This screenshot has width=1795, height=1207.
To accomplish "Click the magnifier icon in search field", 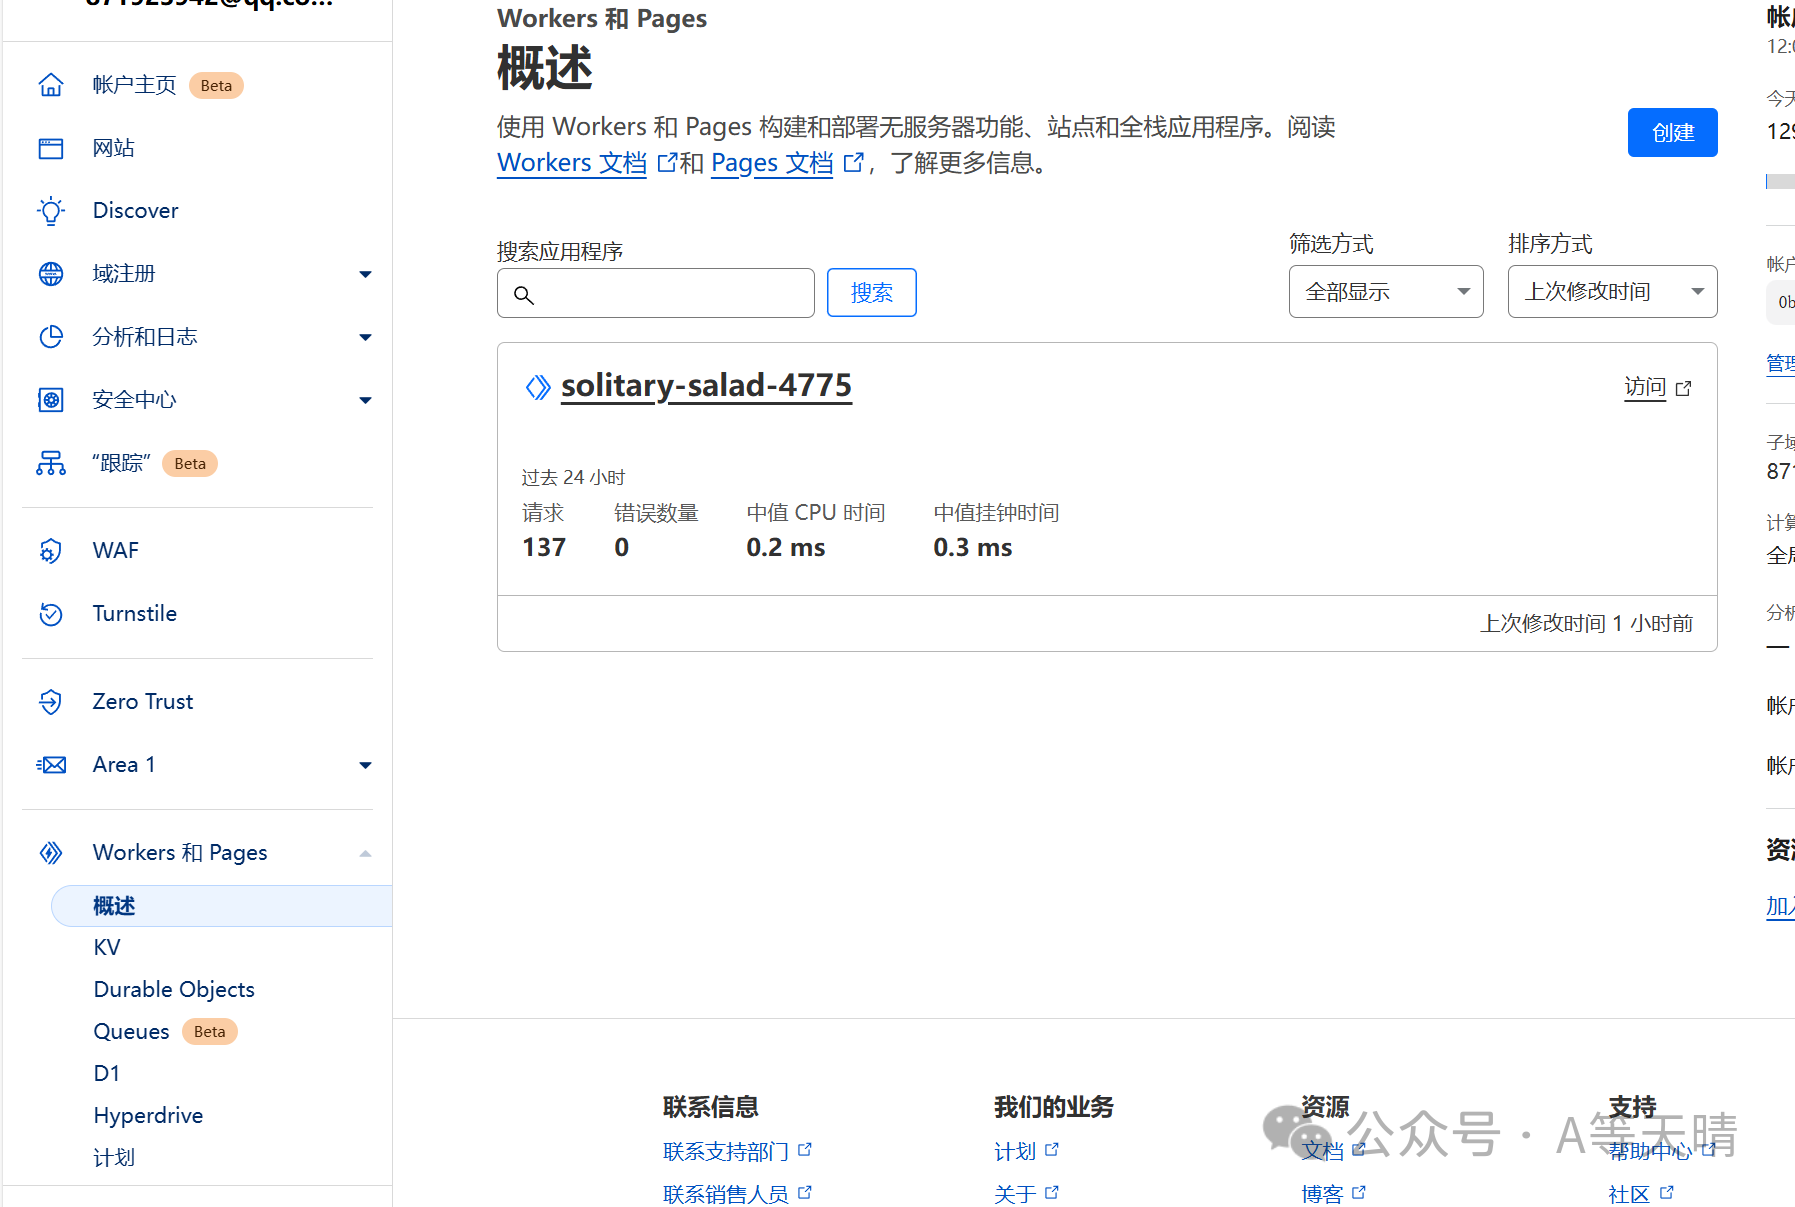I will coord(524,295).
